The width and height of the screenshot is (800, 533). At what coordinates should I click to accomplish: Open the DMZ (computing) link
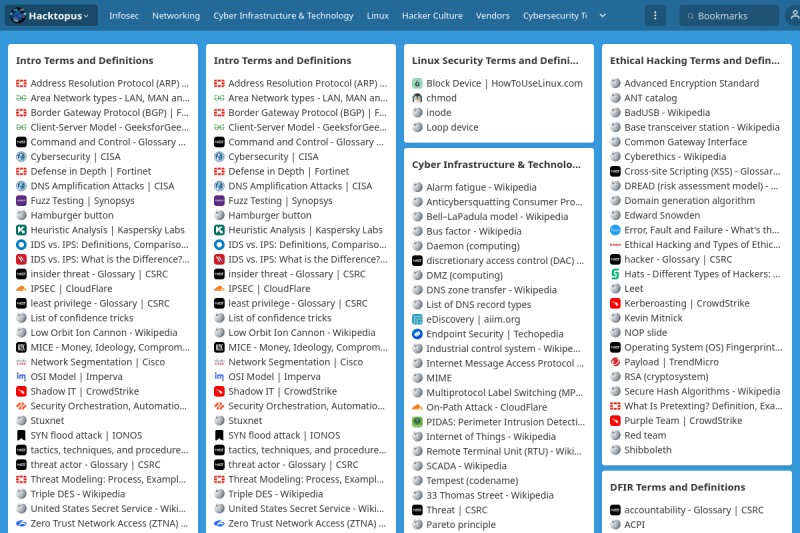coord(464,275)
